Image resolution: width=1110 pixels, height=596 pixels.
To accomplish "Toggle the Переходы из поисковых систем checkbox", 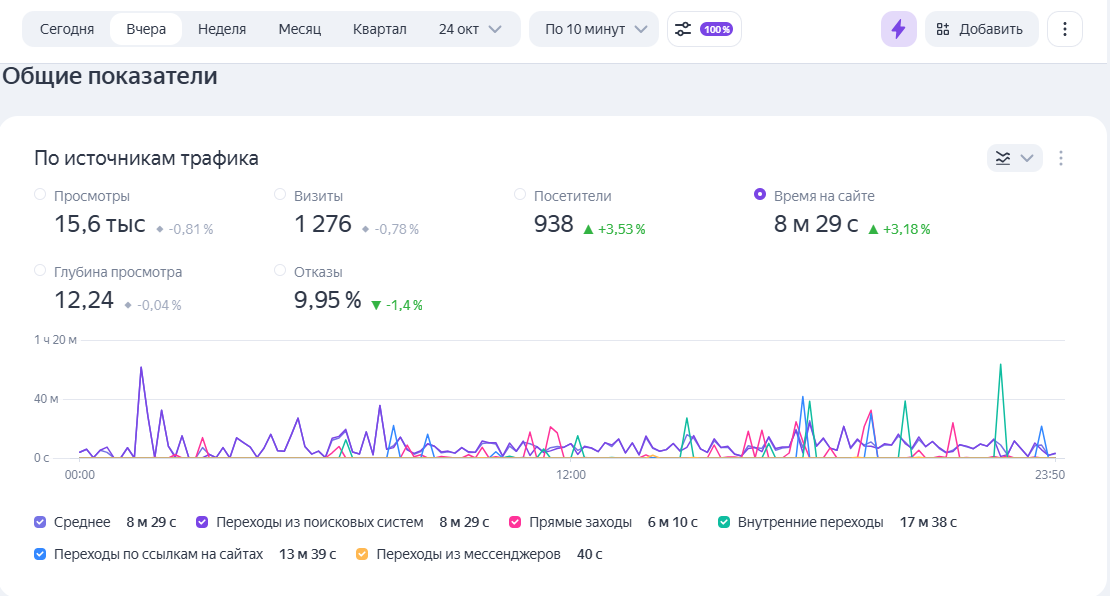I will point(202,522).
